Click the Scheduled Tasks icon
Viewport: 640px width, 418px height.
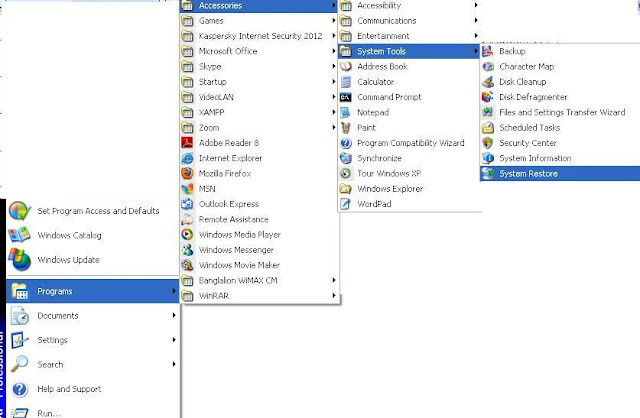[488, 128]
